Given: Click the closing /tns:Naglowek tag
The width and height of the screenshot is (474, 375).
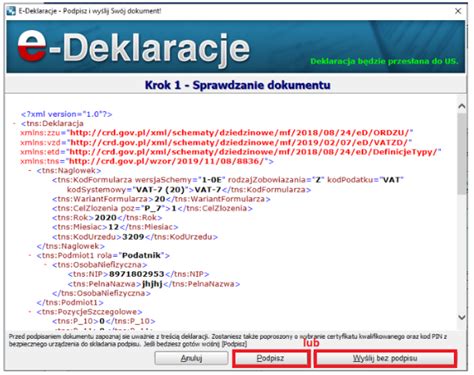Looking at the screenshot, I should tap(71, 246).
